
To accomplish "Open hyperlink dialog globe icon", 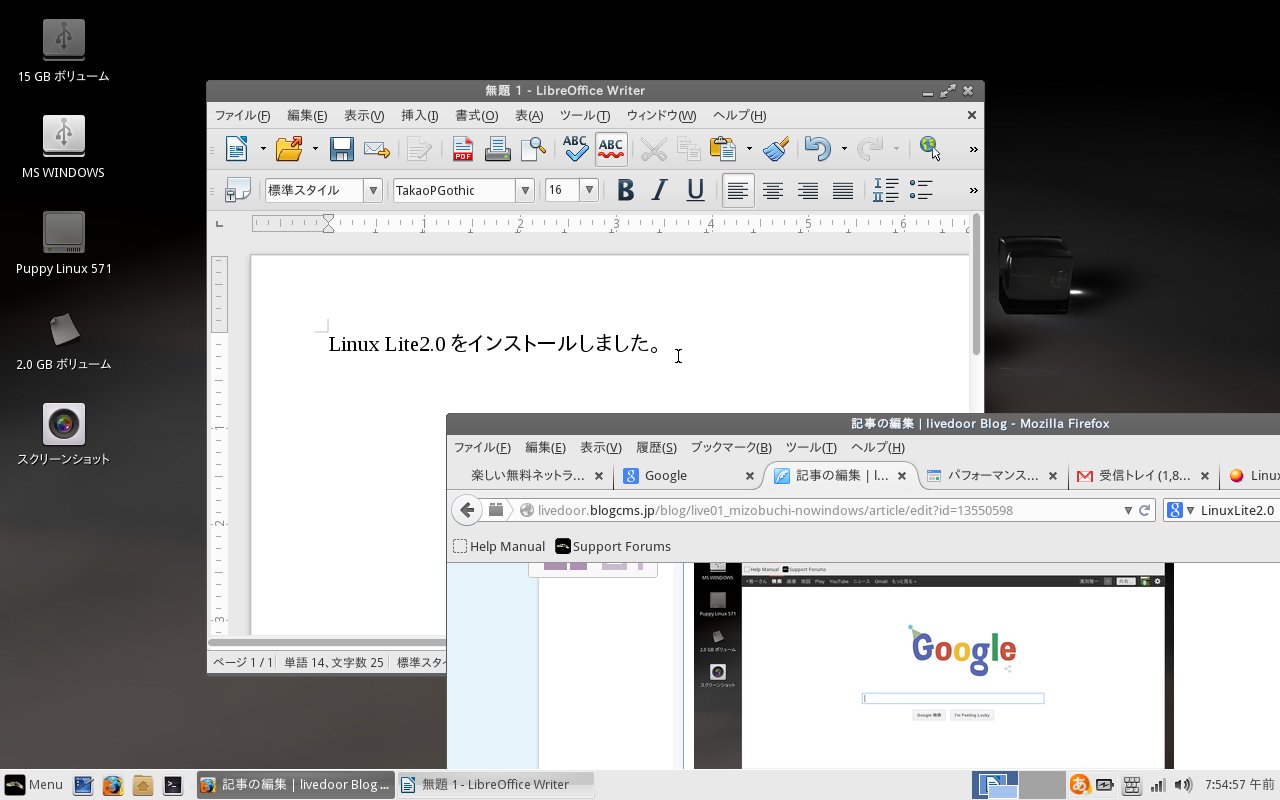I will coord(930,149).
